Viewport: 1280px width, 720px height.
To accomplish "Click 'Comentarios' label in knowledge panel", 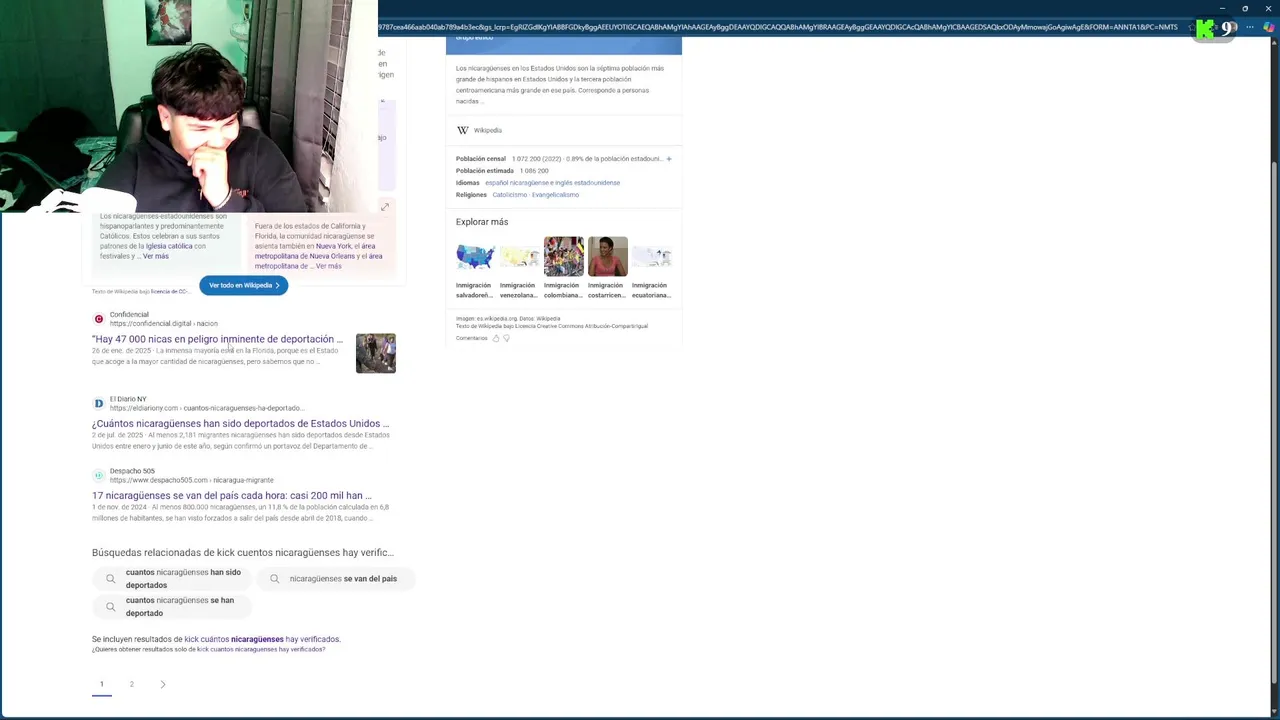I will coord(472,338).
